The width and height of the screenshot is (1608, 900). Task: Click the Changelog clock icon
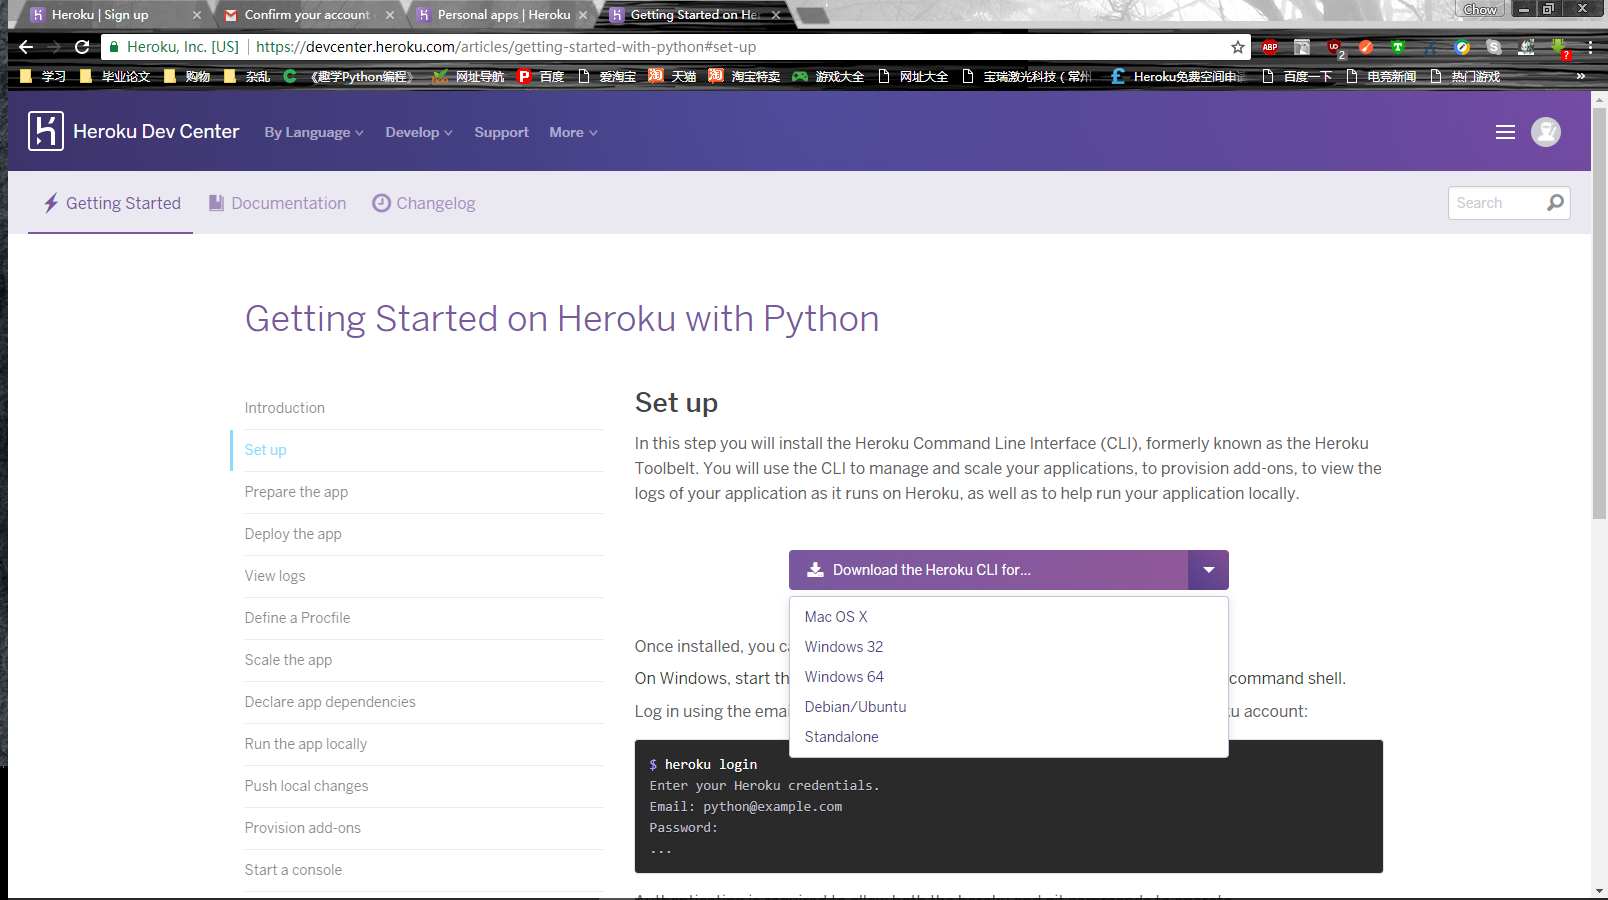381,202
